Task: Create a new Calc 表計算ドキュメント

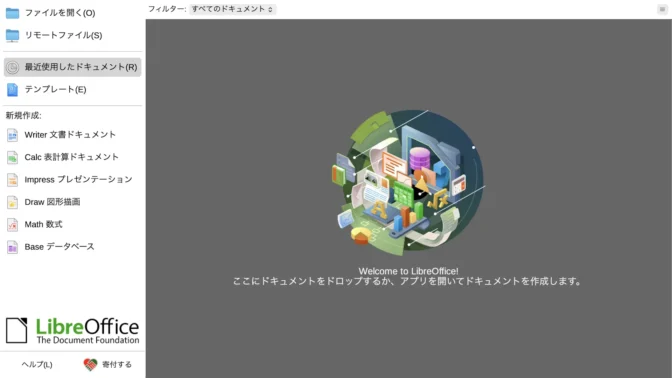Action: 72,157
